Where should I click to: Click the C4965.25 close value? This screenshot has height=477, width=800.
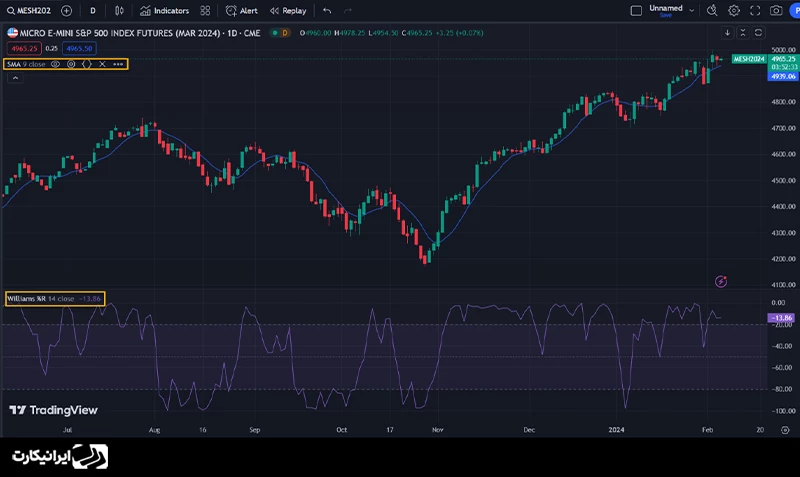[417, 33]
